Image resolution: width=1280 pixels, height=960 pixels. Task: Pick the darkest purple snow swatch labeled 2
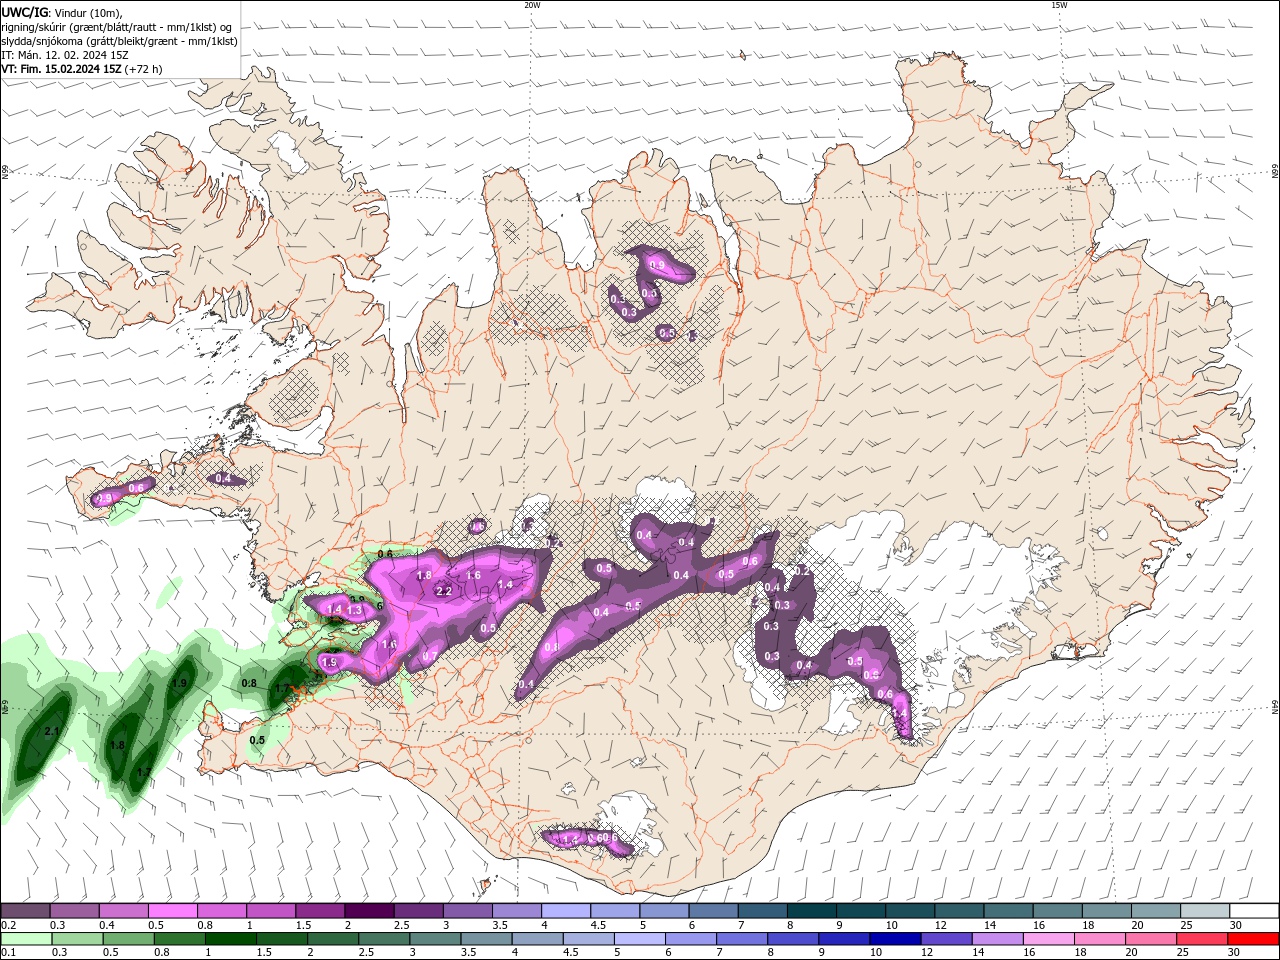(368, 911)
